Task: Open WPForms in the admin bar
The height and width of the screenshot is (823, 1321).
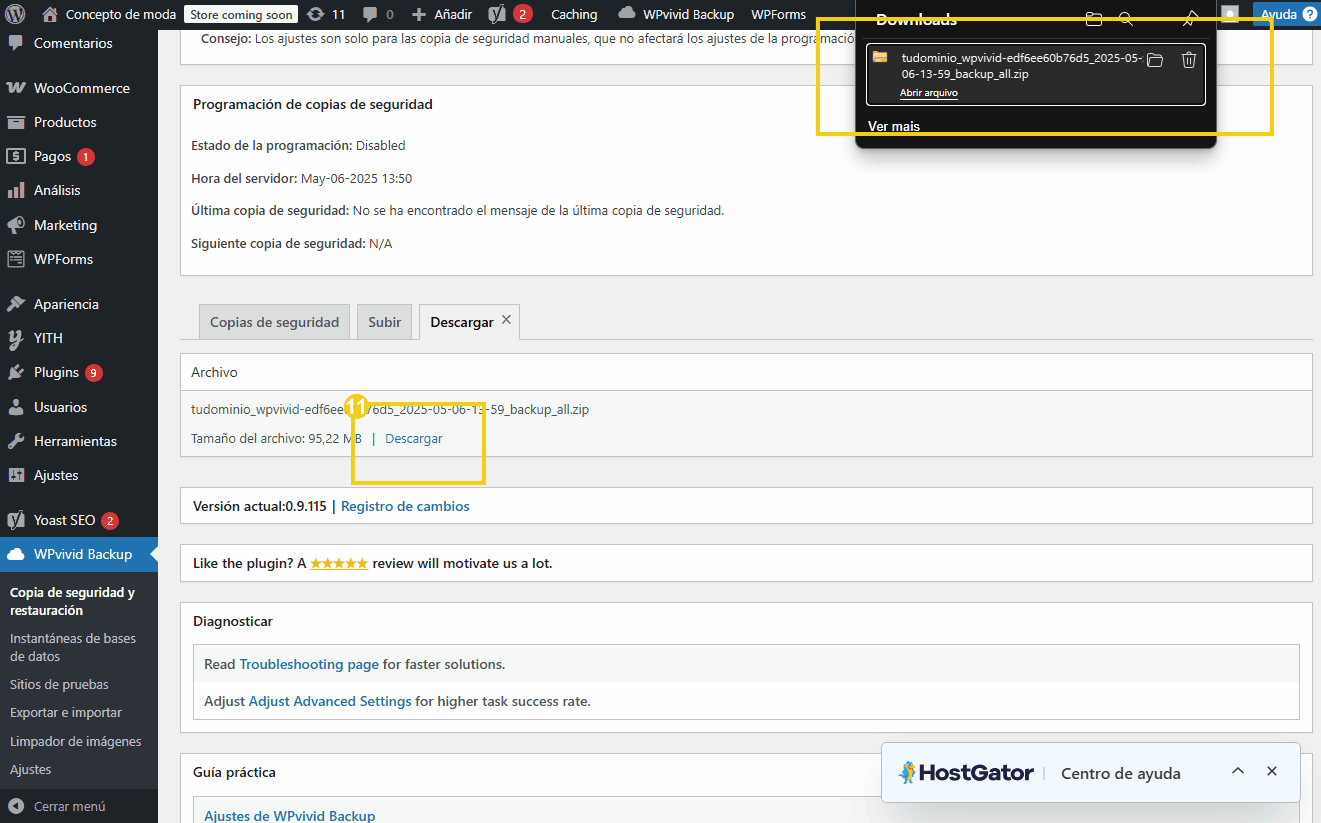Action: click(x=778, y=14)
